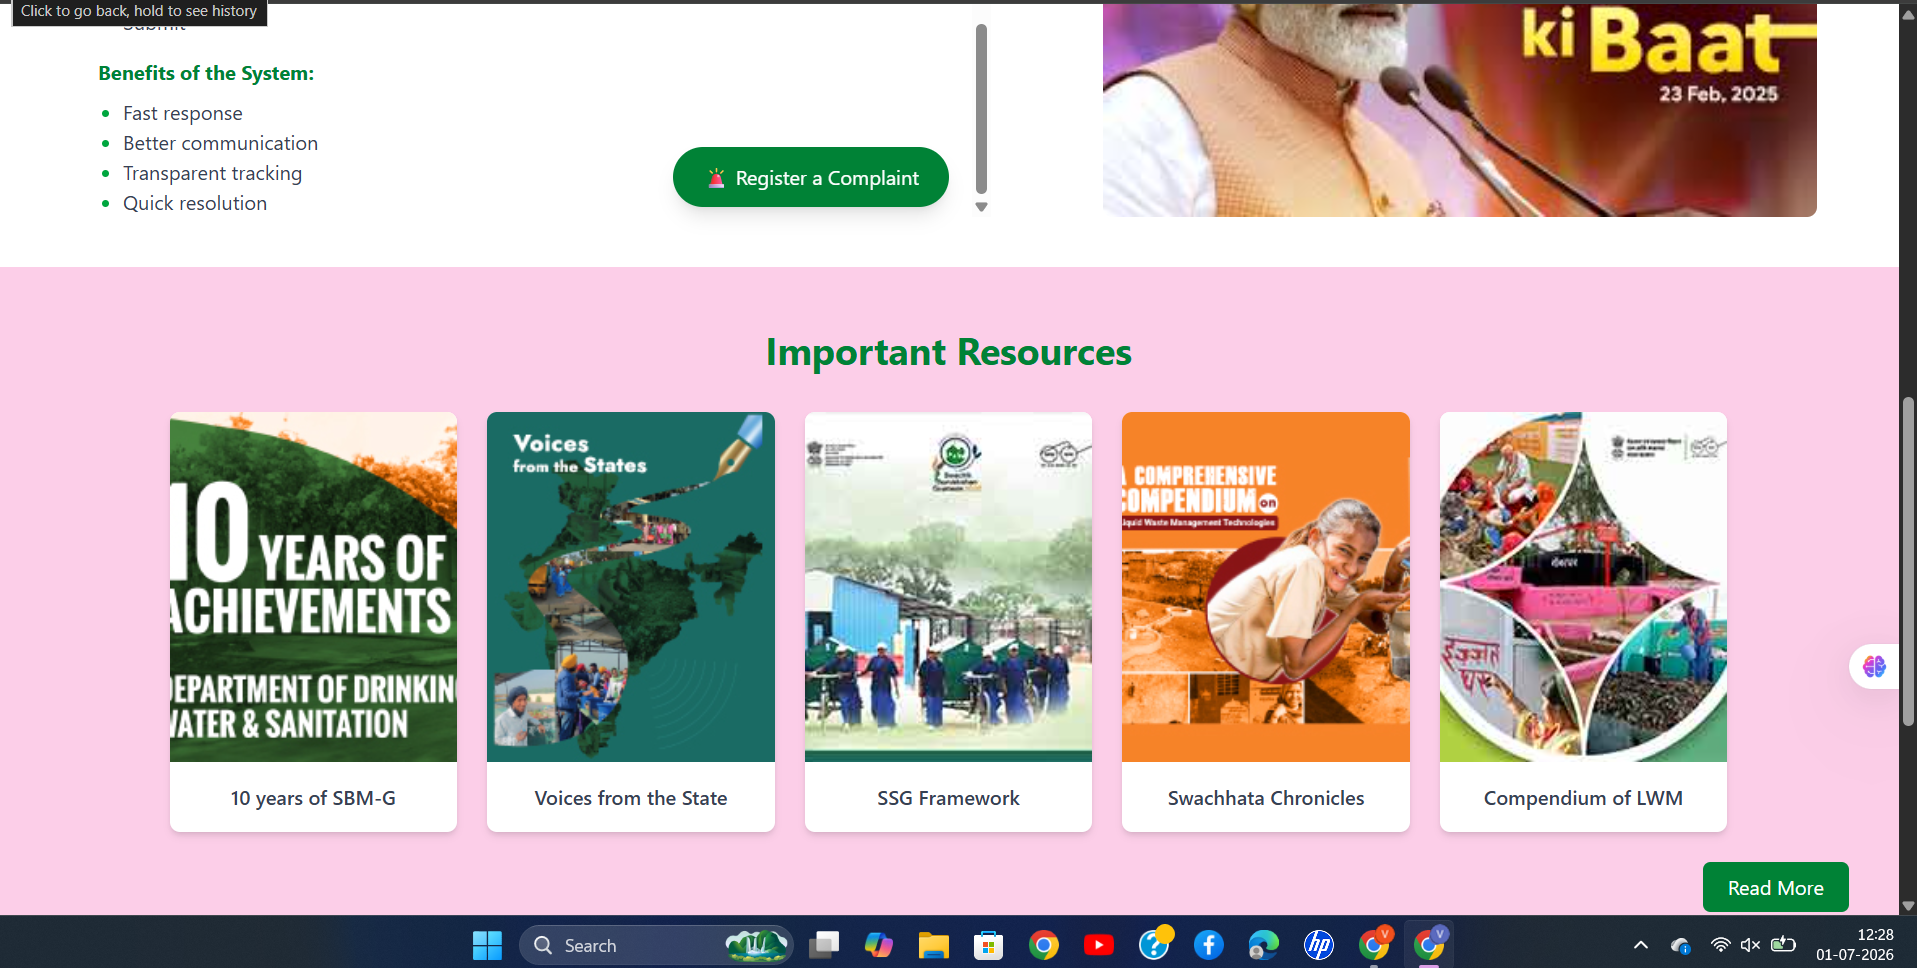Click the Register a Complaint button
This screenshot has height=968, width=1917.
pyautogui.click(x=811, y=177)
